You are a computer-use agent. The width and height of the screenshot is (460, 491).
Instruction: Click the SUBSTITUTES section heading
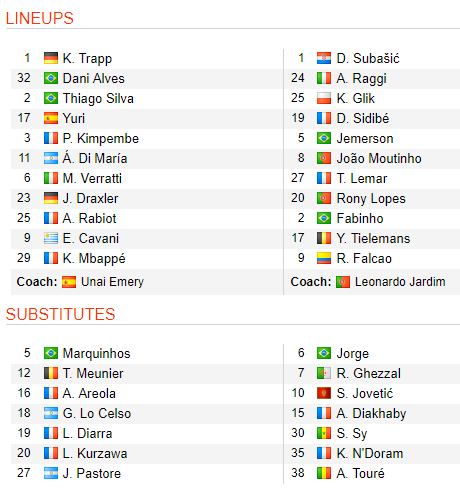[x=60, y=314]
